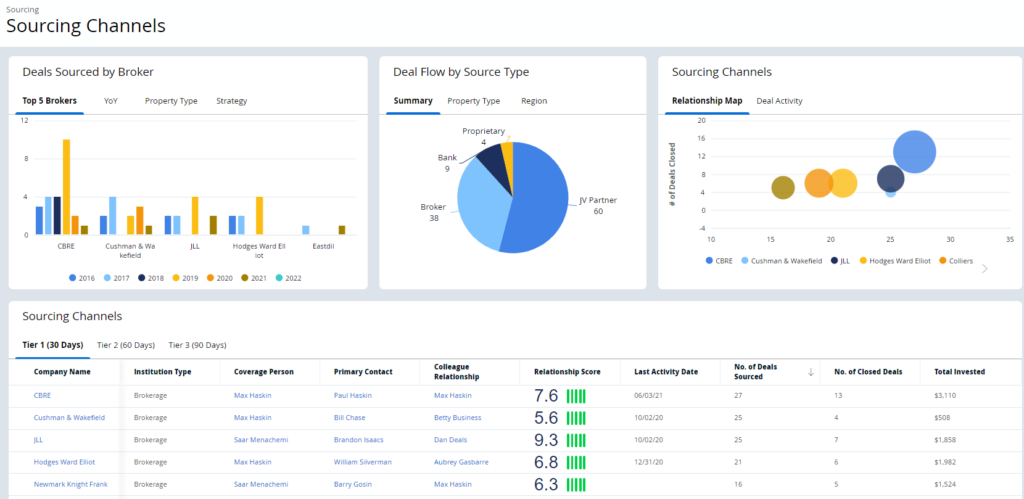Open Property Type tab in Deals Sourced by Broker
Viewport: 1024px width, 499px height.
click(171, 101)
